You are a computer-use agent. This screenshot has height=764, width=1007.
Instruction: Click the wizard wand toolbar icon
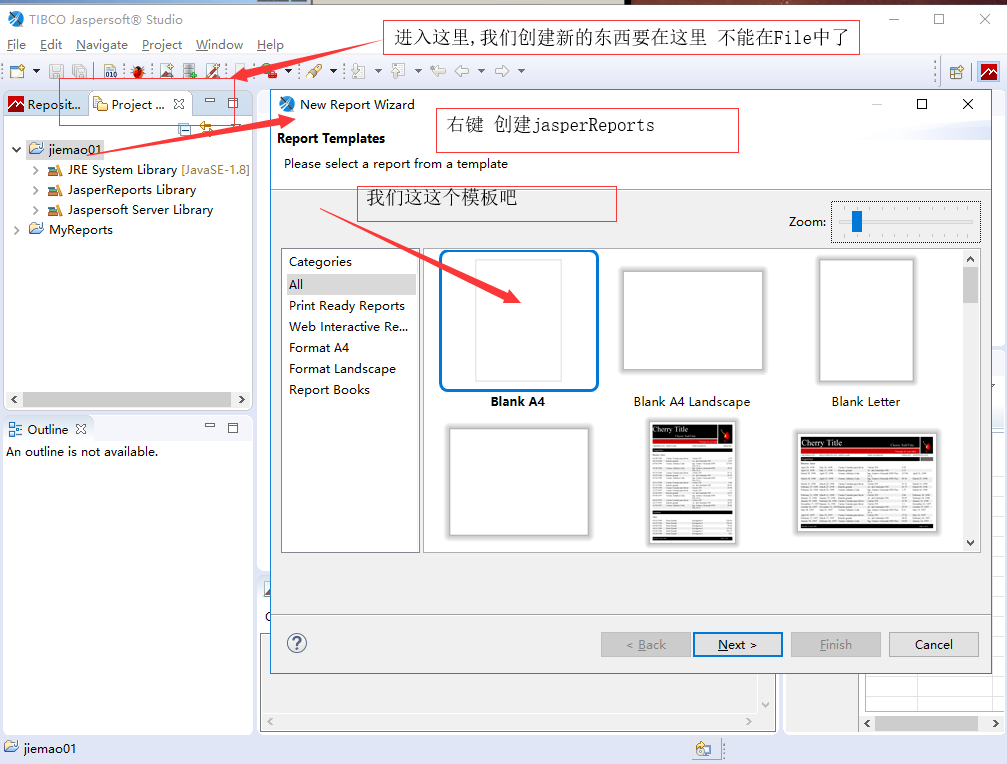coord(213,71)
